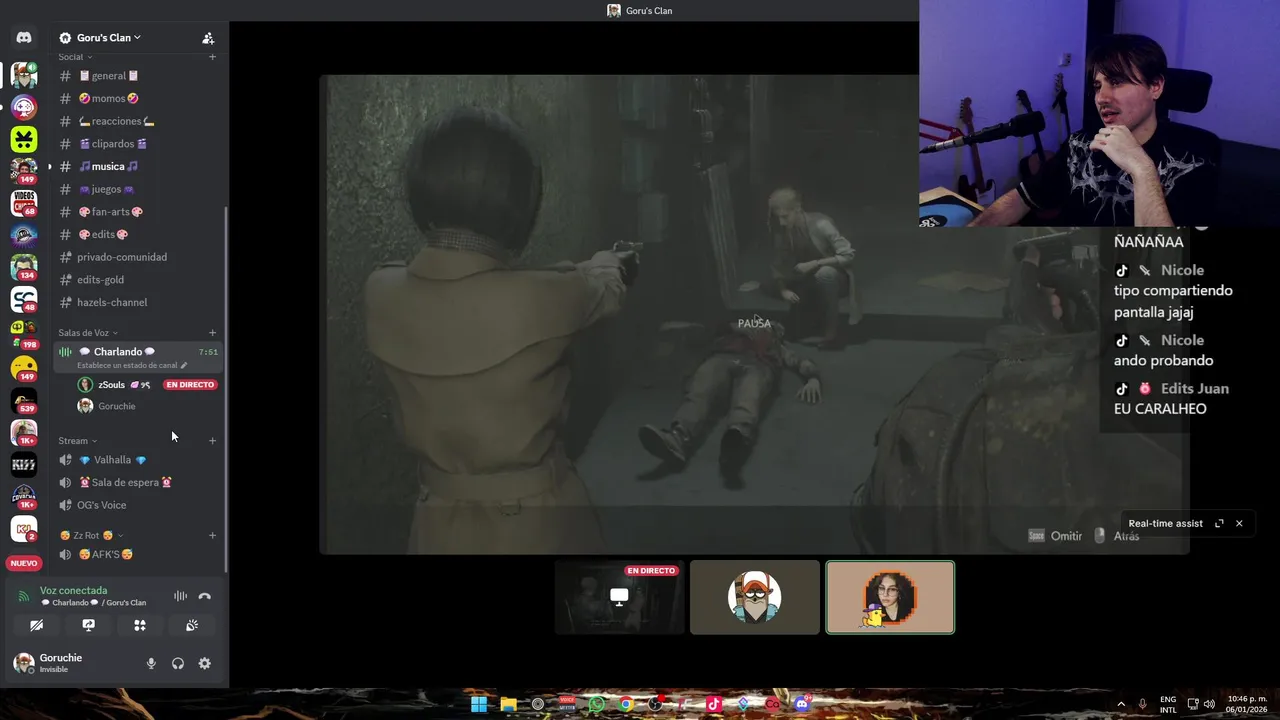Viewport: 1280px width, 720px height.
Task: Open the Activities icon in voice panel
Action: click(140, 625)
